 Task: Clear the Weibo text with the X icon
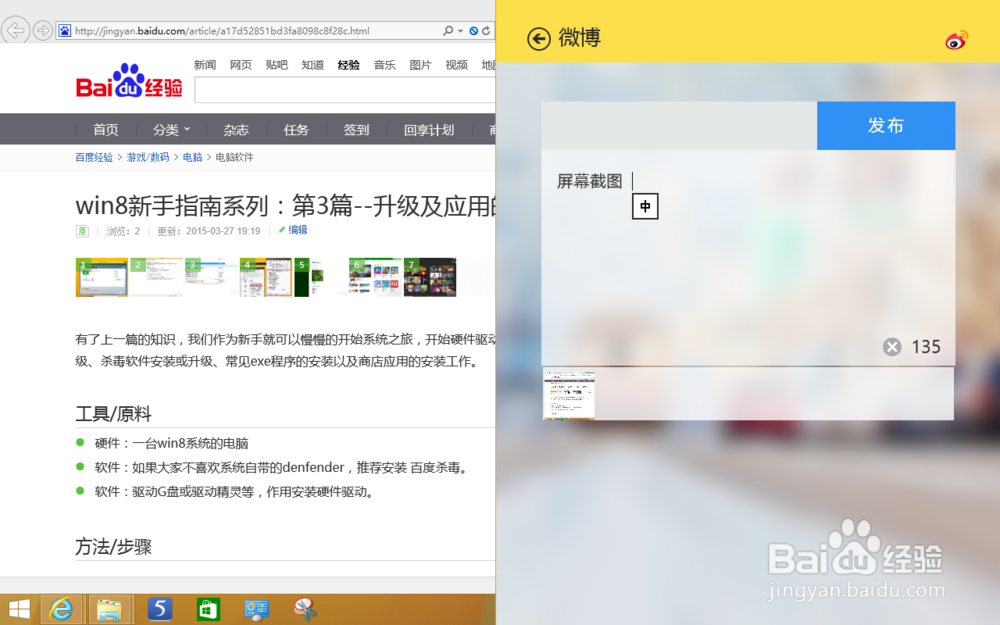pyautogui.click(x=892, y=347)
